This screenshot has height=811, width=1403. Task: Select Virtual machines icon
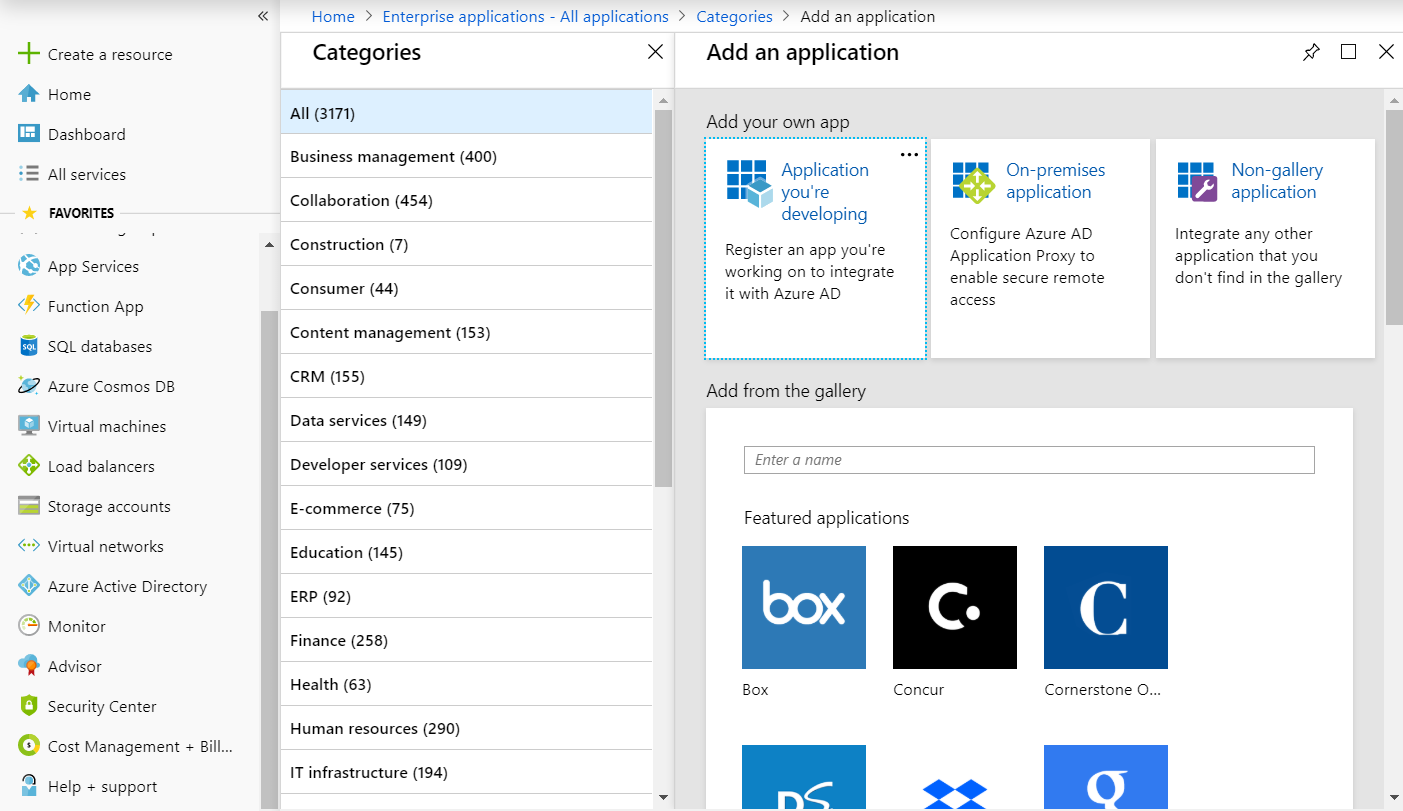[x=29, y=426]
